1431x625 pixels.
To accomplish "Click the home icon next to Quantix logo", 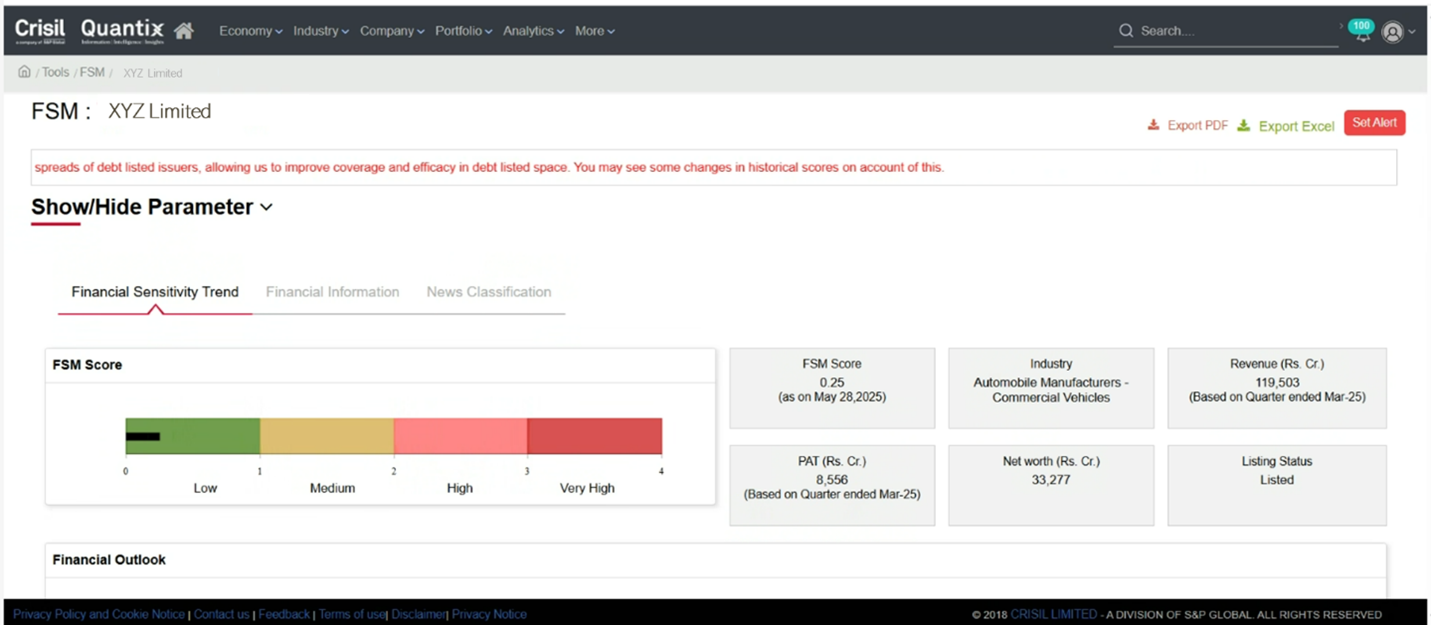I will [x=184, y=31].
